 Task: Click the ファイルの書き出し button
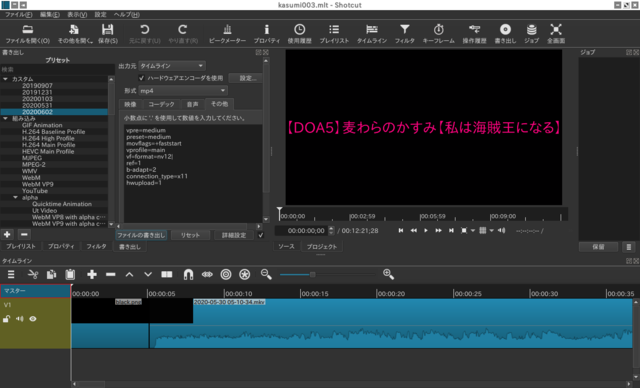coord(141,235)
